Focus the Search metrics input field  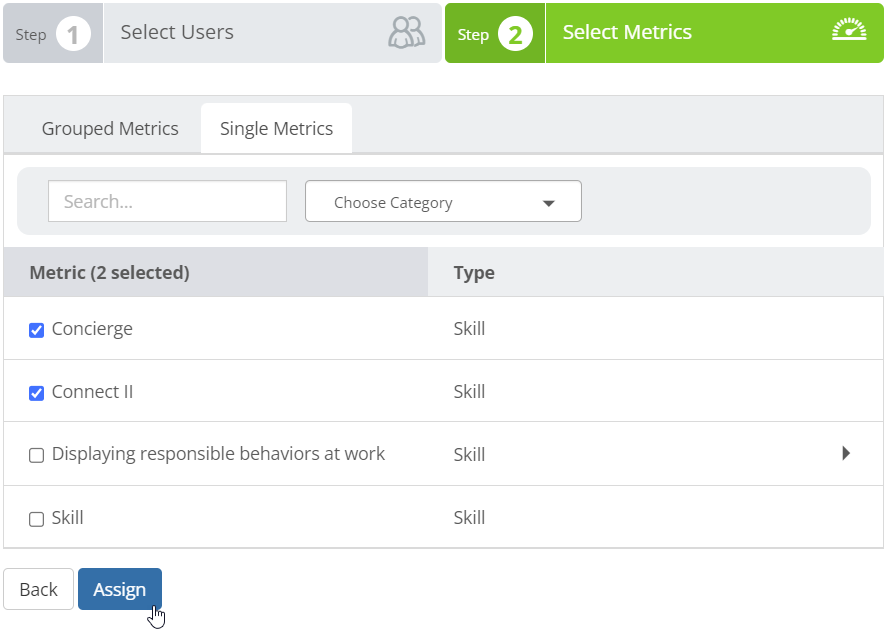167,201
